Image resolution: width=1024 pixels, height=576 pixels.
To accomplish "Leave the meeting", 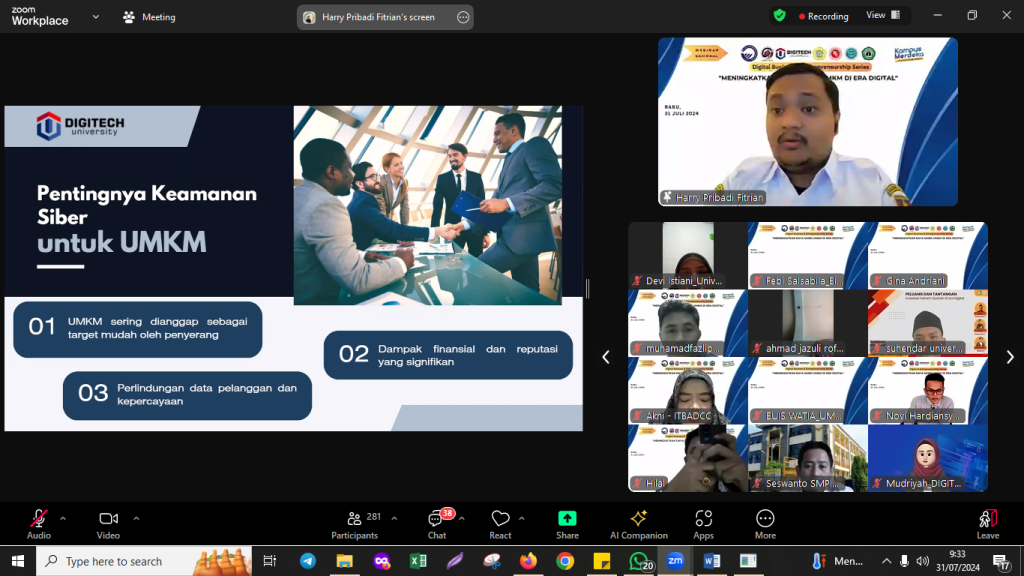I will pyautogui.click(x=987, y=524).
